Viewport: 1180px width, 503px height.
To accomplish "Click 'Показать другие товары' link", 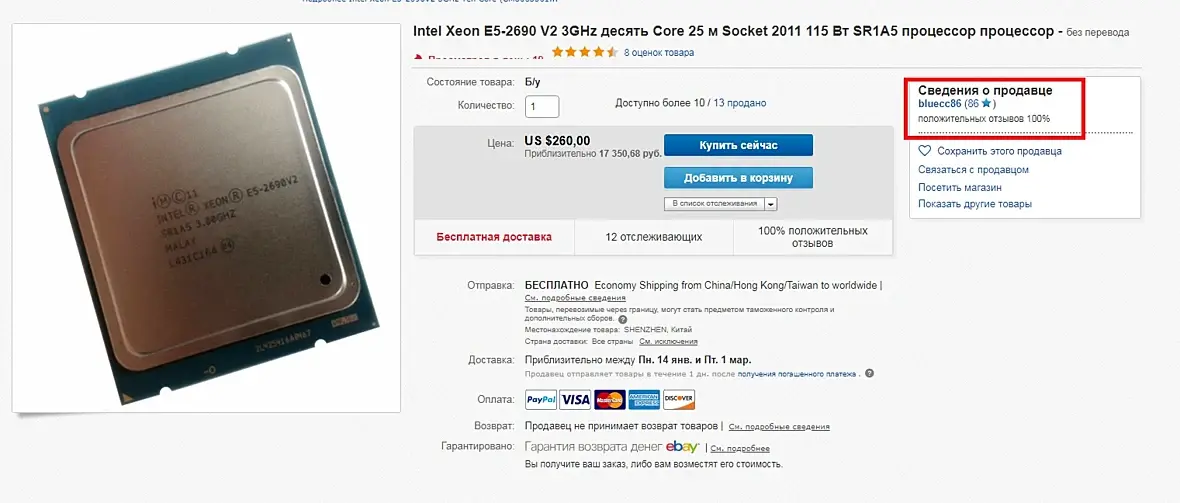I will tap(975, 204).
